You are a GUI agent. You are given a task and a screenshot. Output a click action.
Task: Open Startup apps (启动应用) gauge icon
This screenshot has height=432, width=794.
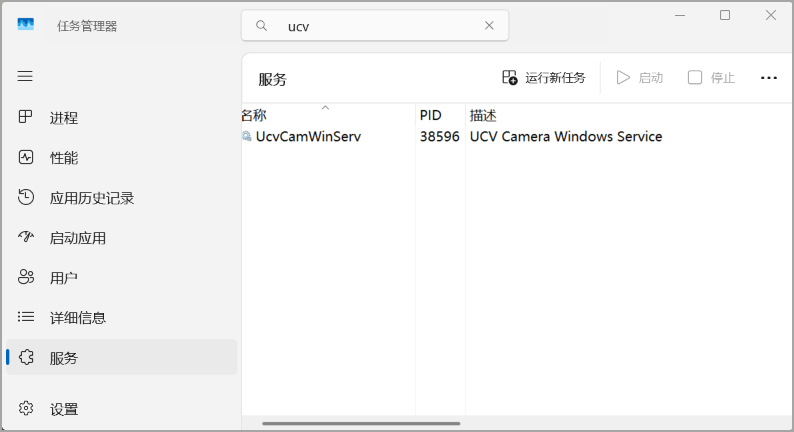26,237
